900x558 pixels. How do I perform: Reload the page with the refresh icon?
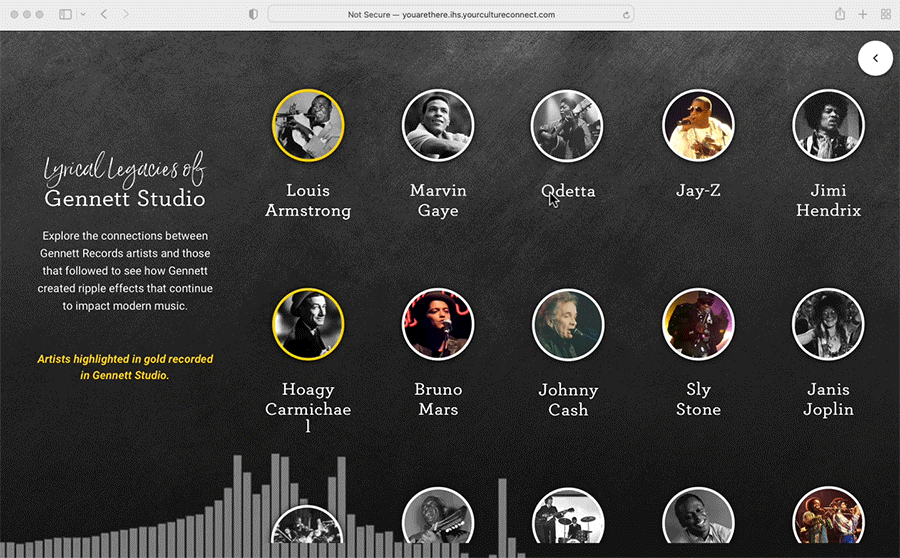point(626,15)
